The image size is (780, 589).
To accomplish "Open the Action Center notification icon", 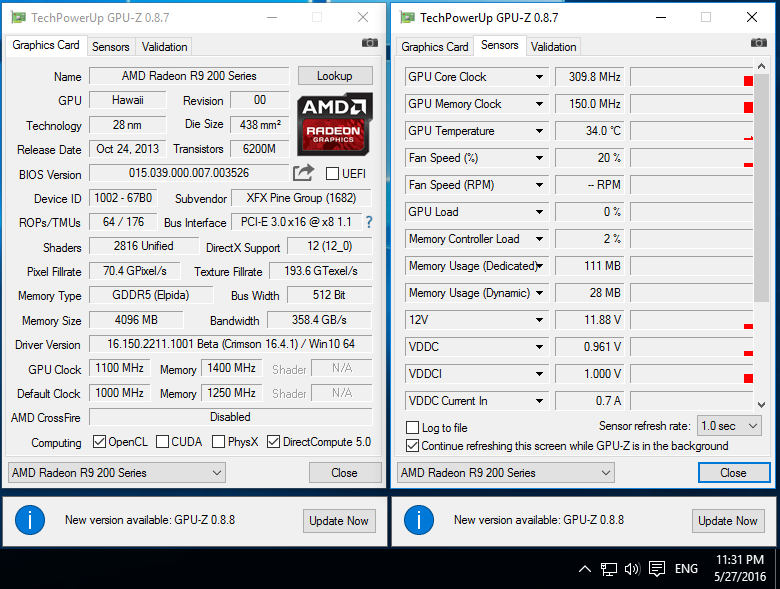I will 657,569.
